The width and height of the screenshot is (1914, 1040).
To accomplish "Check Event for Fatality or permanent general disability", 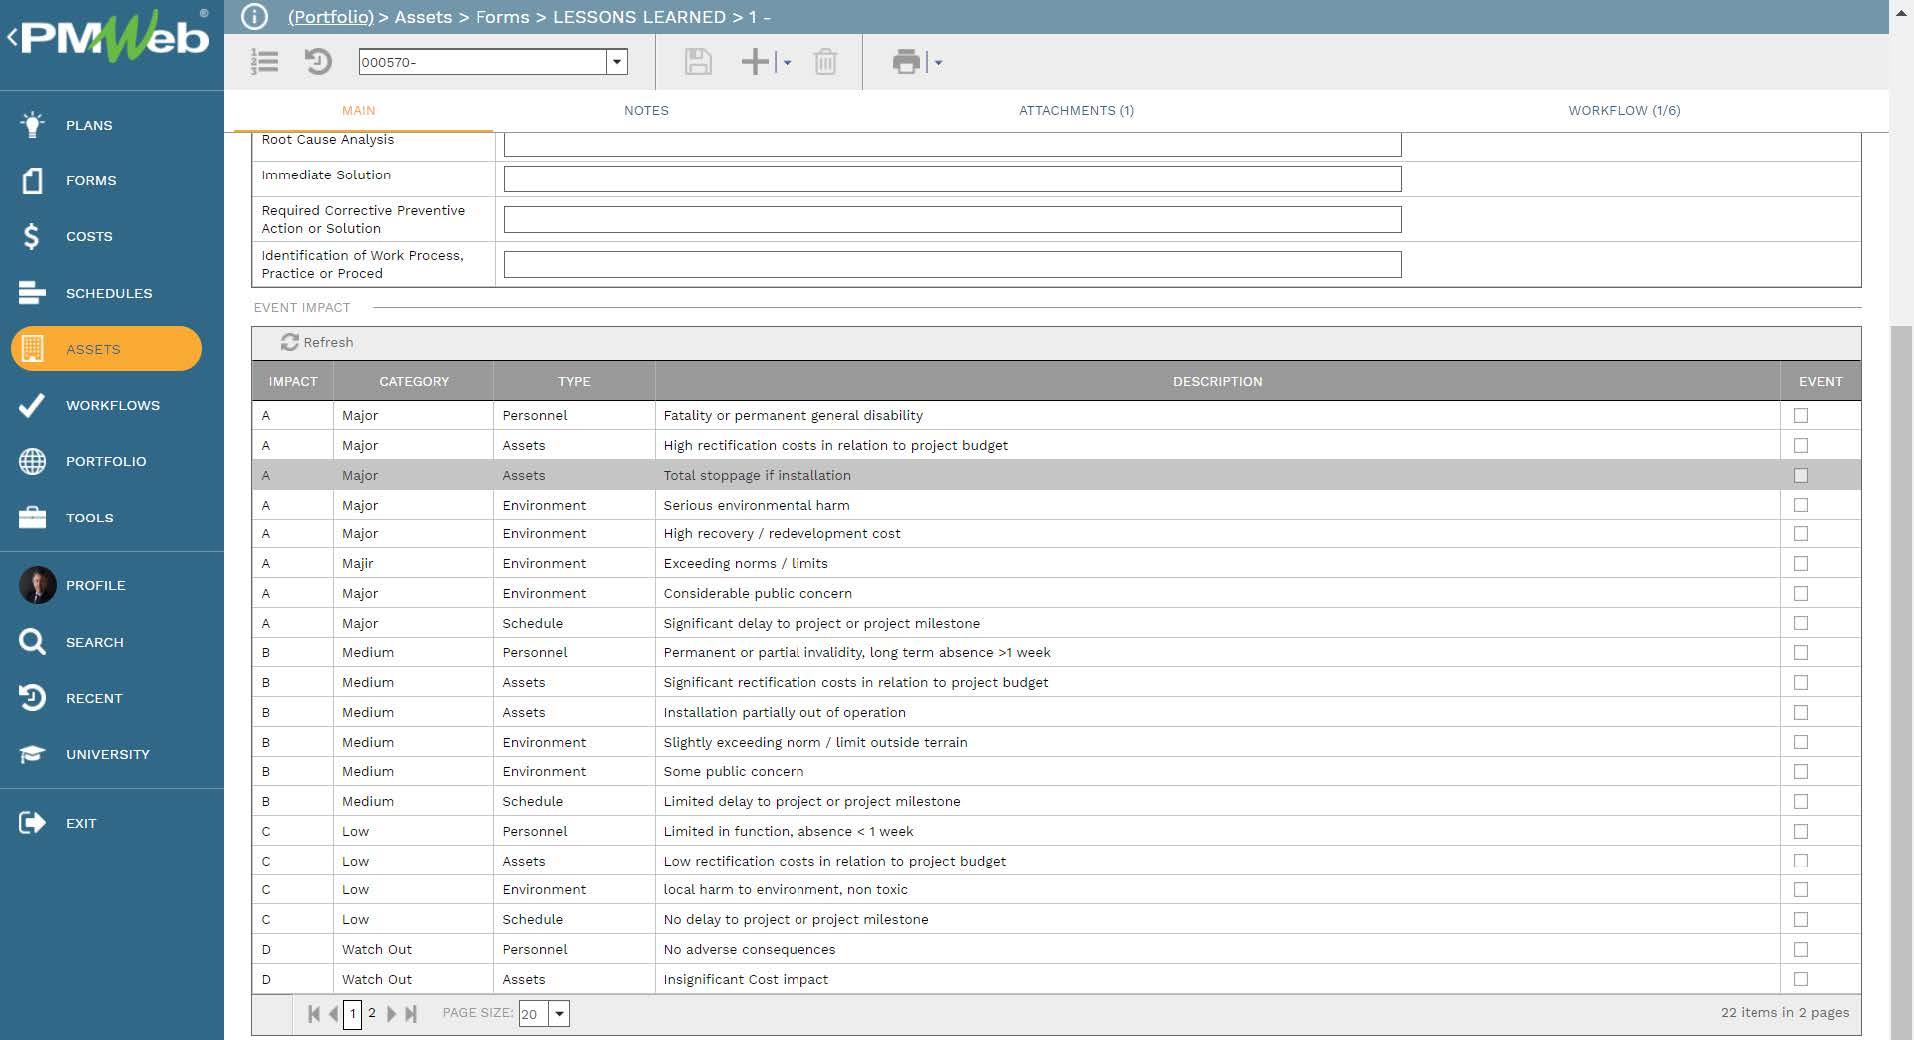I will pyautogui.click(x=1801, y=415).
